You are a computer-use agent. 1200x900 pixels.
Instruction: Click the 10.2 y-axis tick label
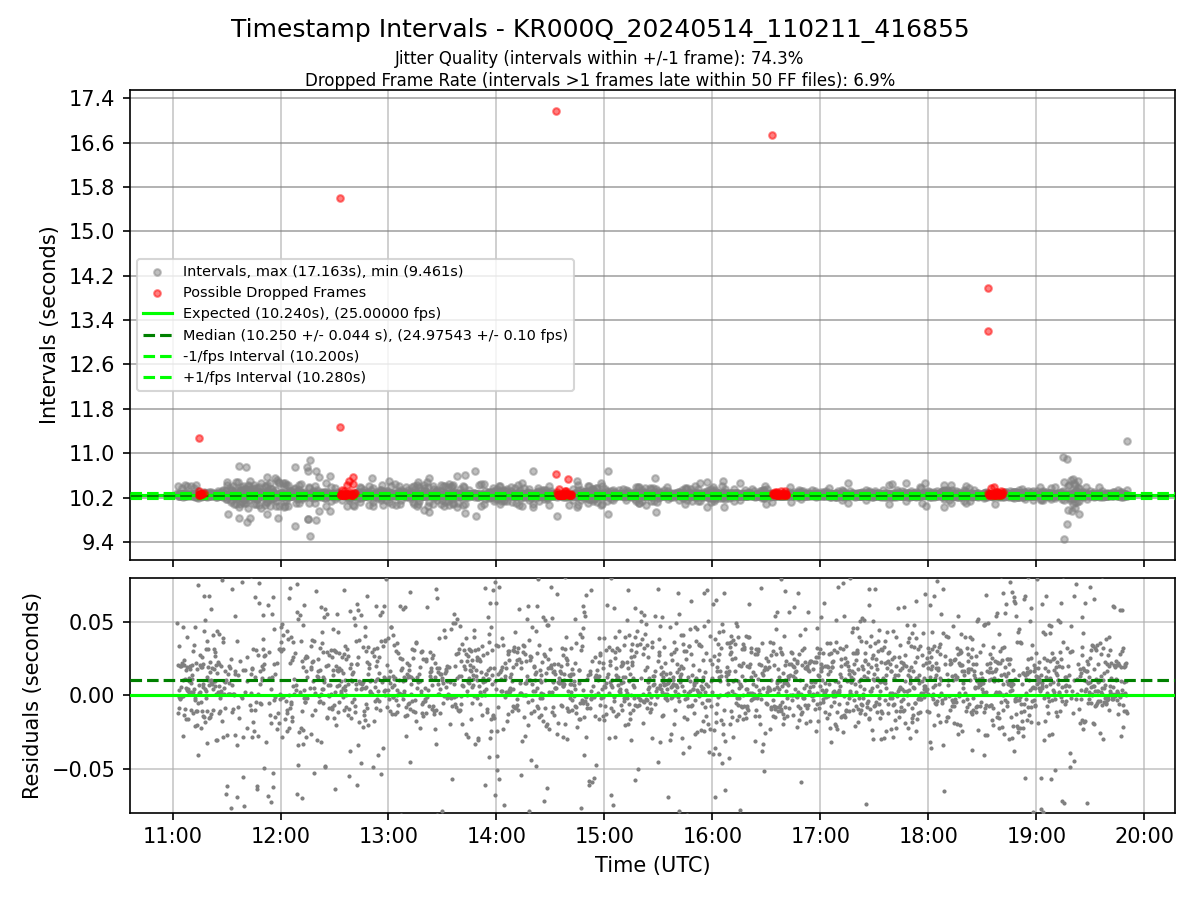pos(94,498)
